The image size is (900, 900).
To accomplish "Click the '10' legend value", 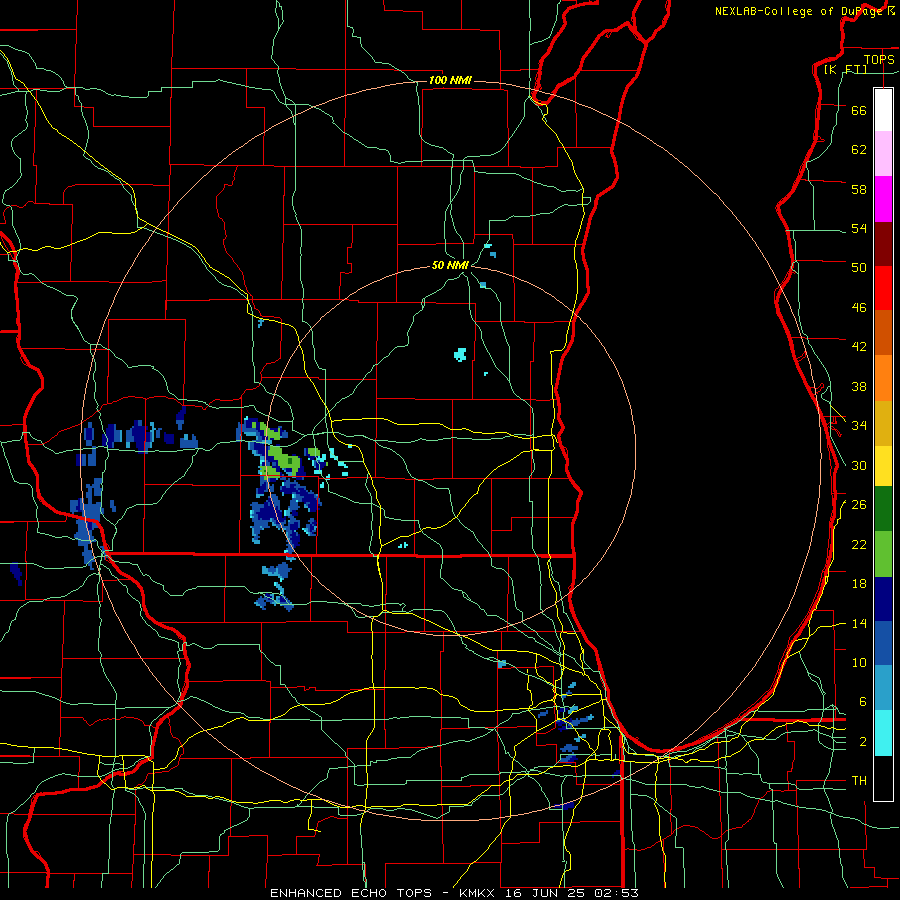I will coord(859,662).
